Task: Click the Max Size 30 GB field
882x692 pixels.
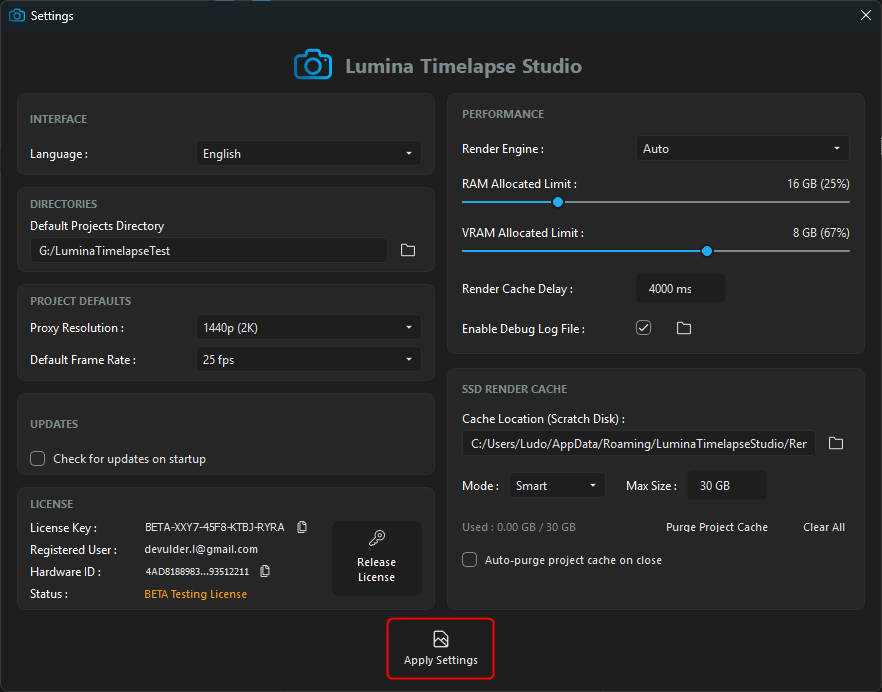Action: coord(727,486)
